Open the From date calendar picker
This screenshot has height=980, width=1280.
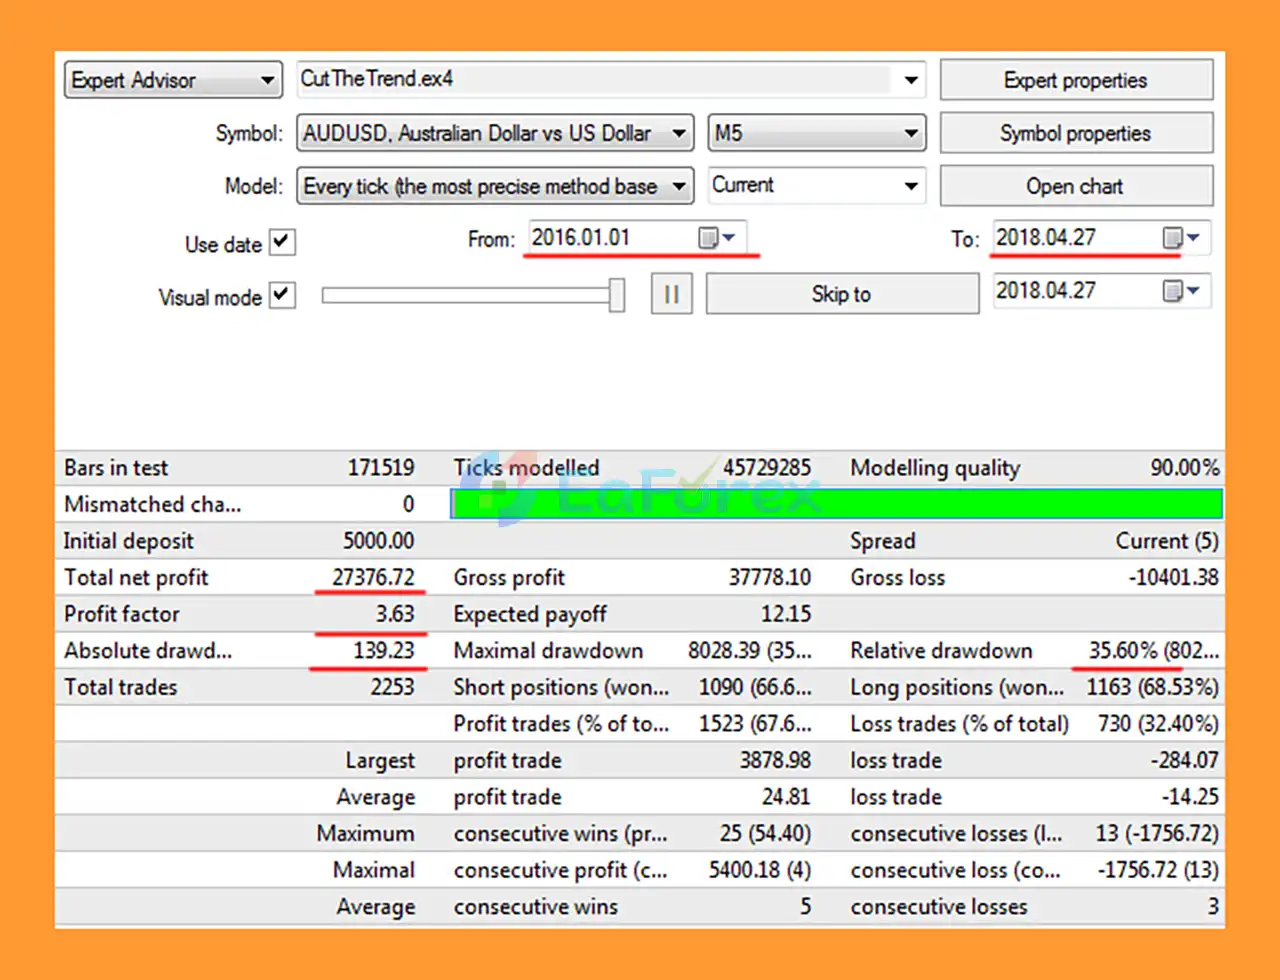click(x=727, y=237)
